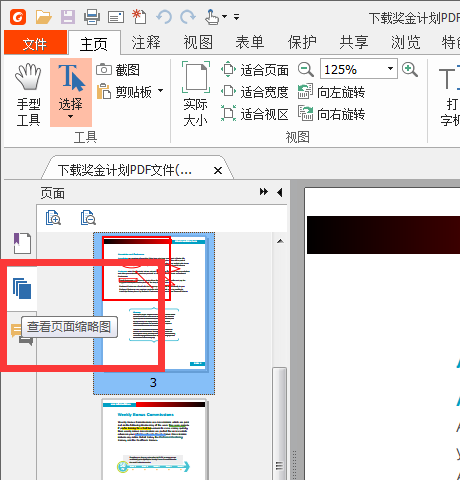
Task: Open the 125% zoom level dropdown
Action: pos(390,69)
